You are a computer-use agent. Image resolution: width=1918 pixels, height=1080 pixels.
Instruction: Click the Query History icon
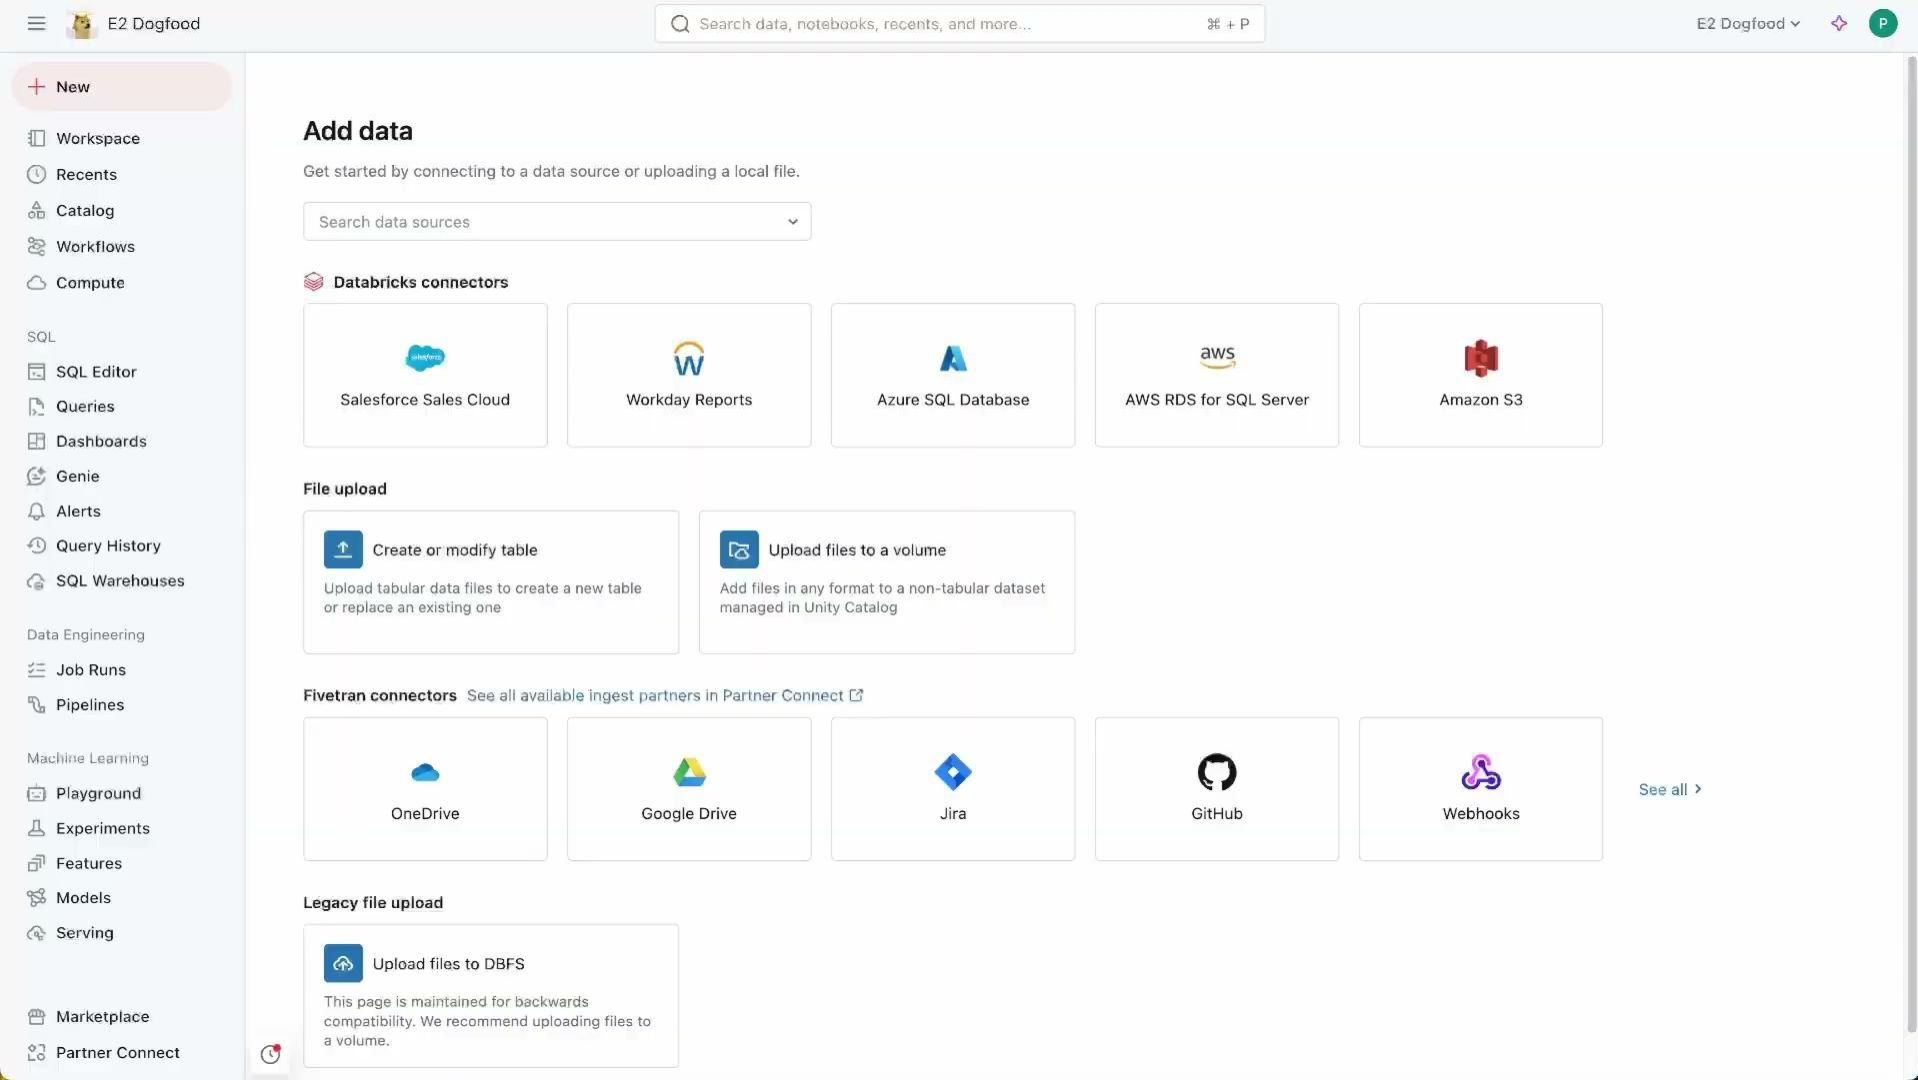coord(37,545)
